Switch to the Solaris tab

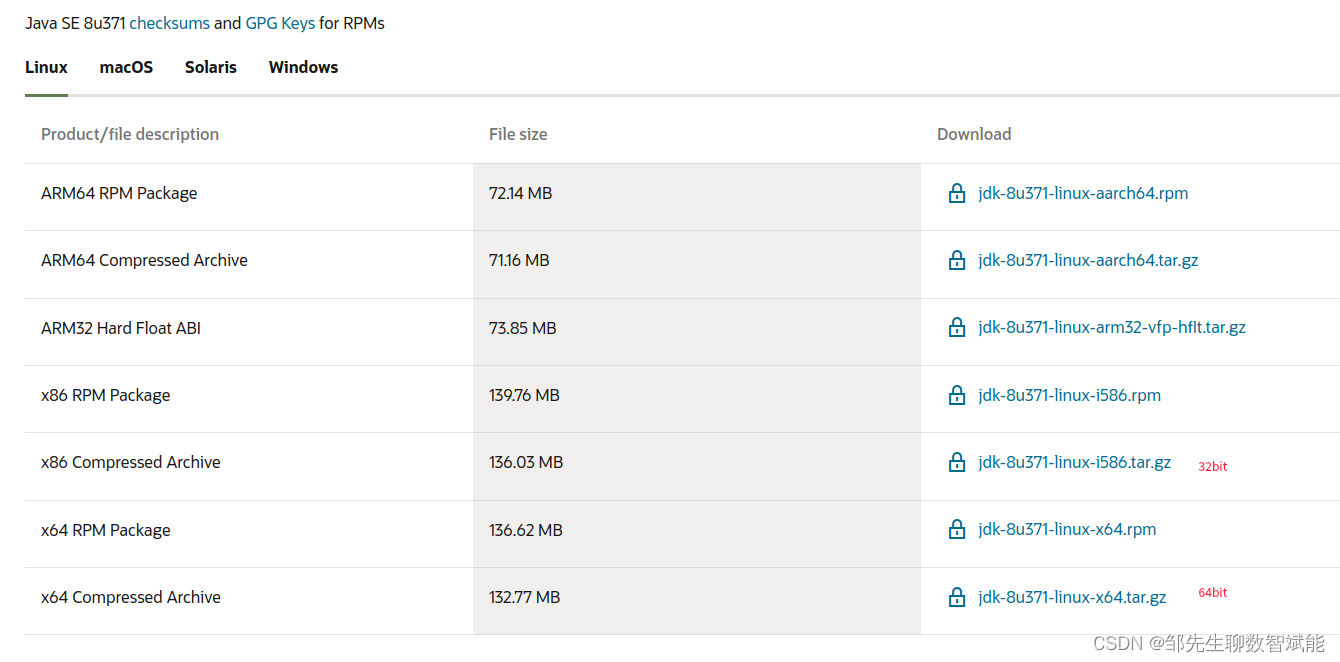click(x=211, y=67)
